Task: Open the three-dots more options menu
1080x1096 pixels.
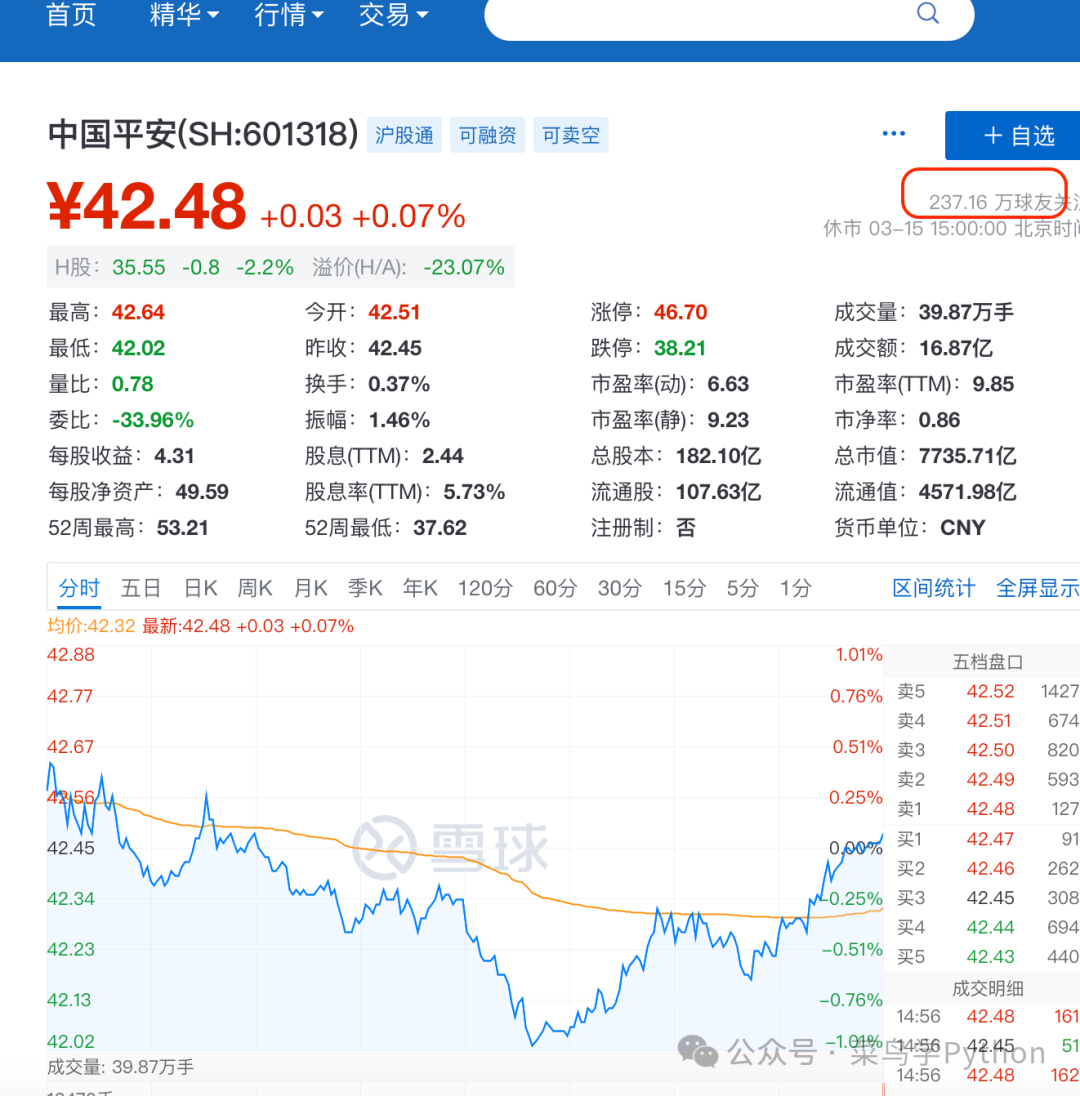Action: tap(893, 134)
